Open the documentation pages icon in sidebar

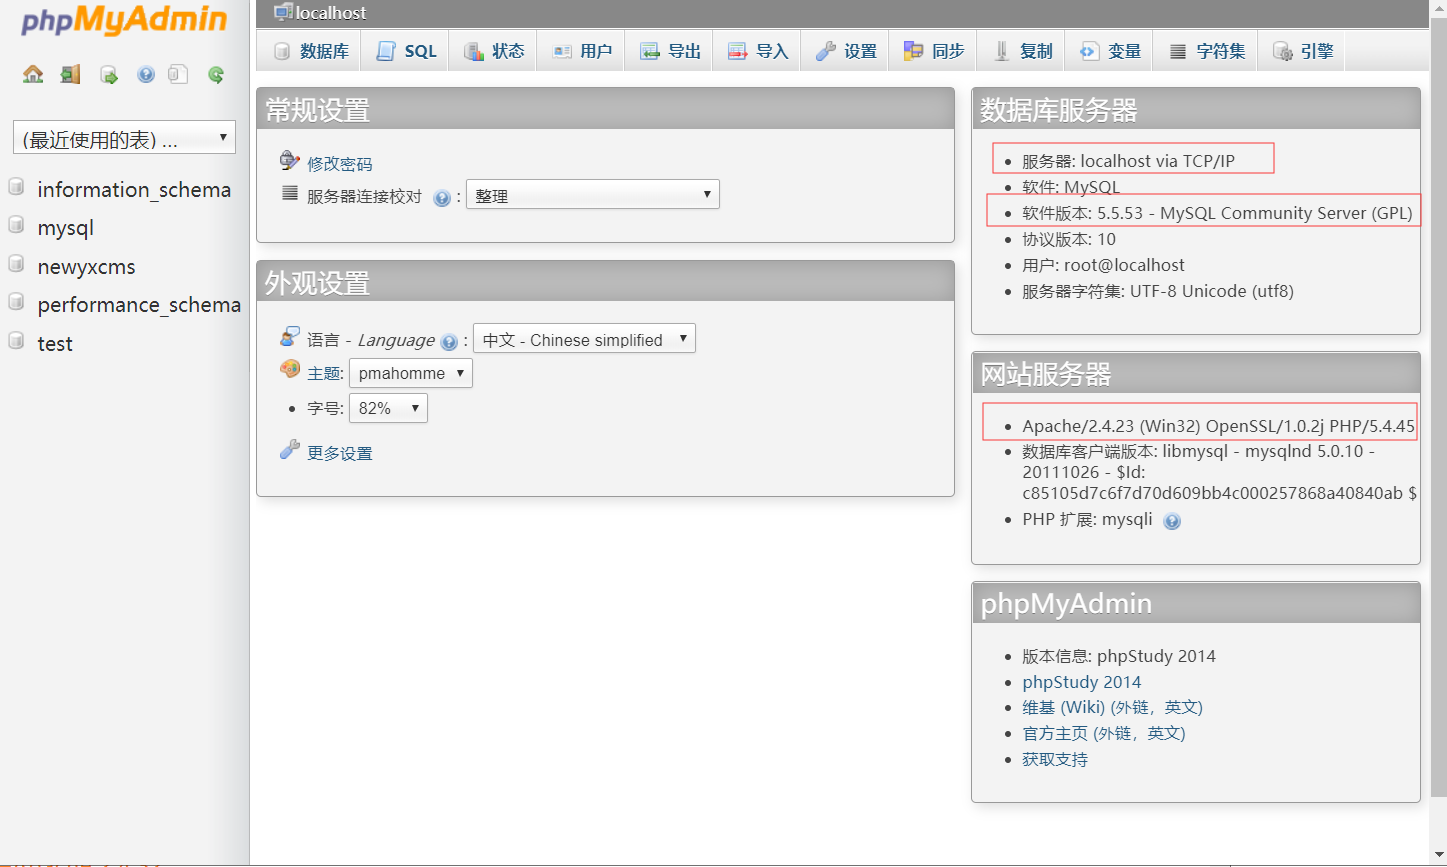(178, 74)
